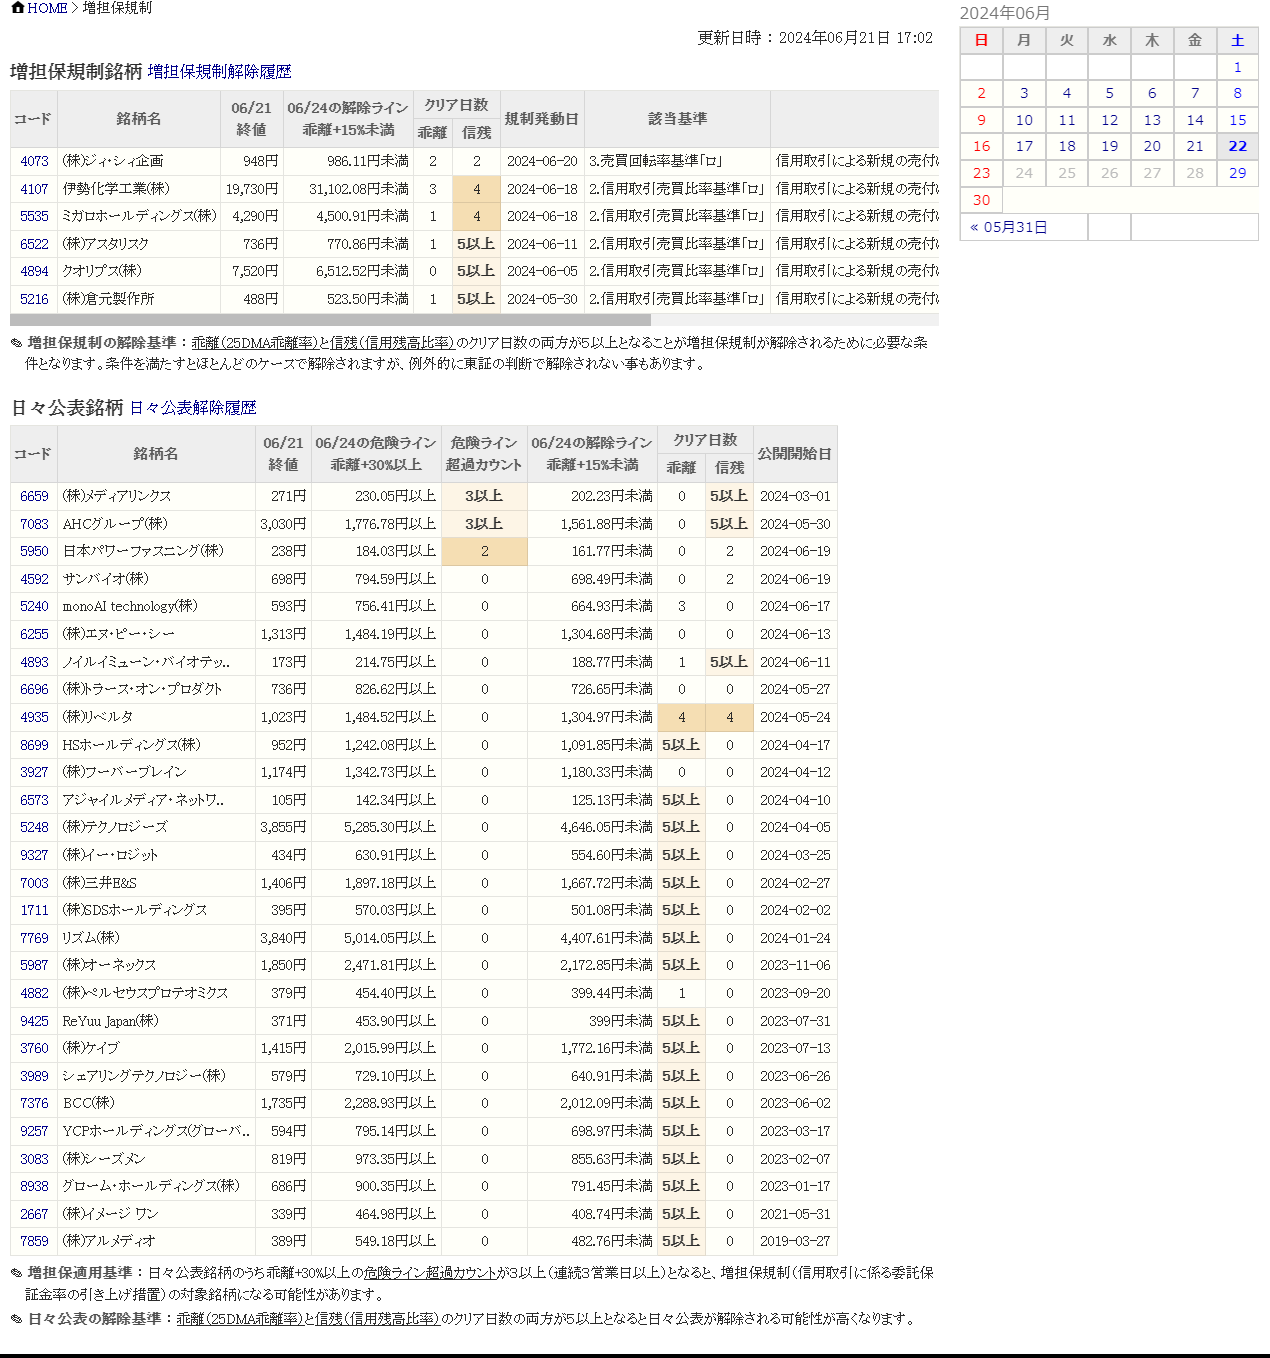Open stock code 4935 link
1270x1358 pixels.
tap(34, 717)
